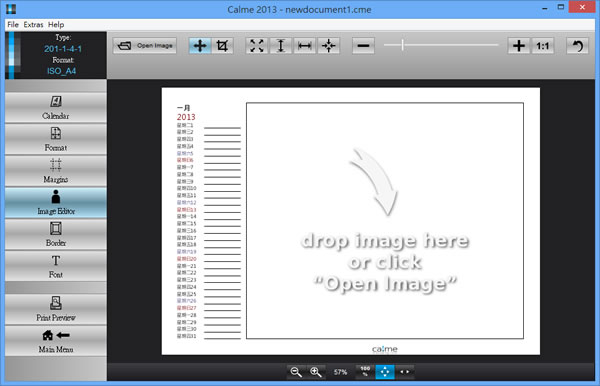Zoom in preview with magnifier plus

316,372
